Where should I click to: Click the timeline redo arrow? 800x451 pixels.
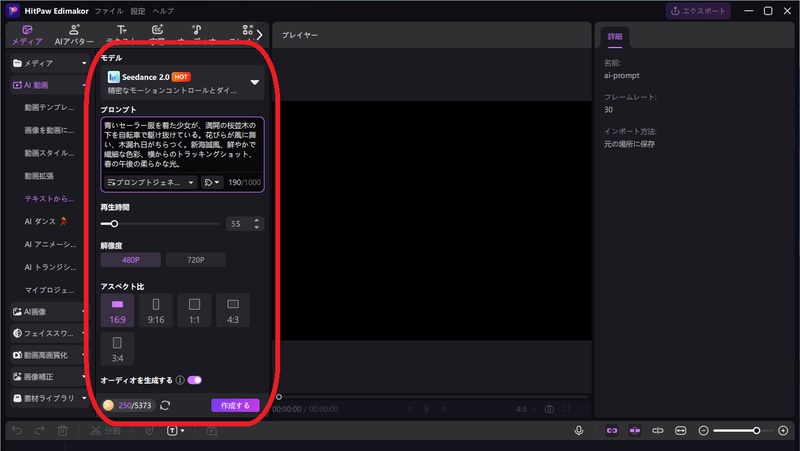pyautogui.click(x=40, y=431)
